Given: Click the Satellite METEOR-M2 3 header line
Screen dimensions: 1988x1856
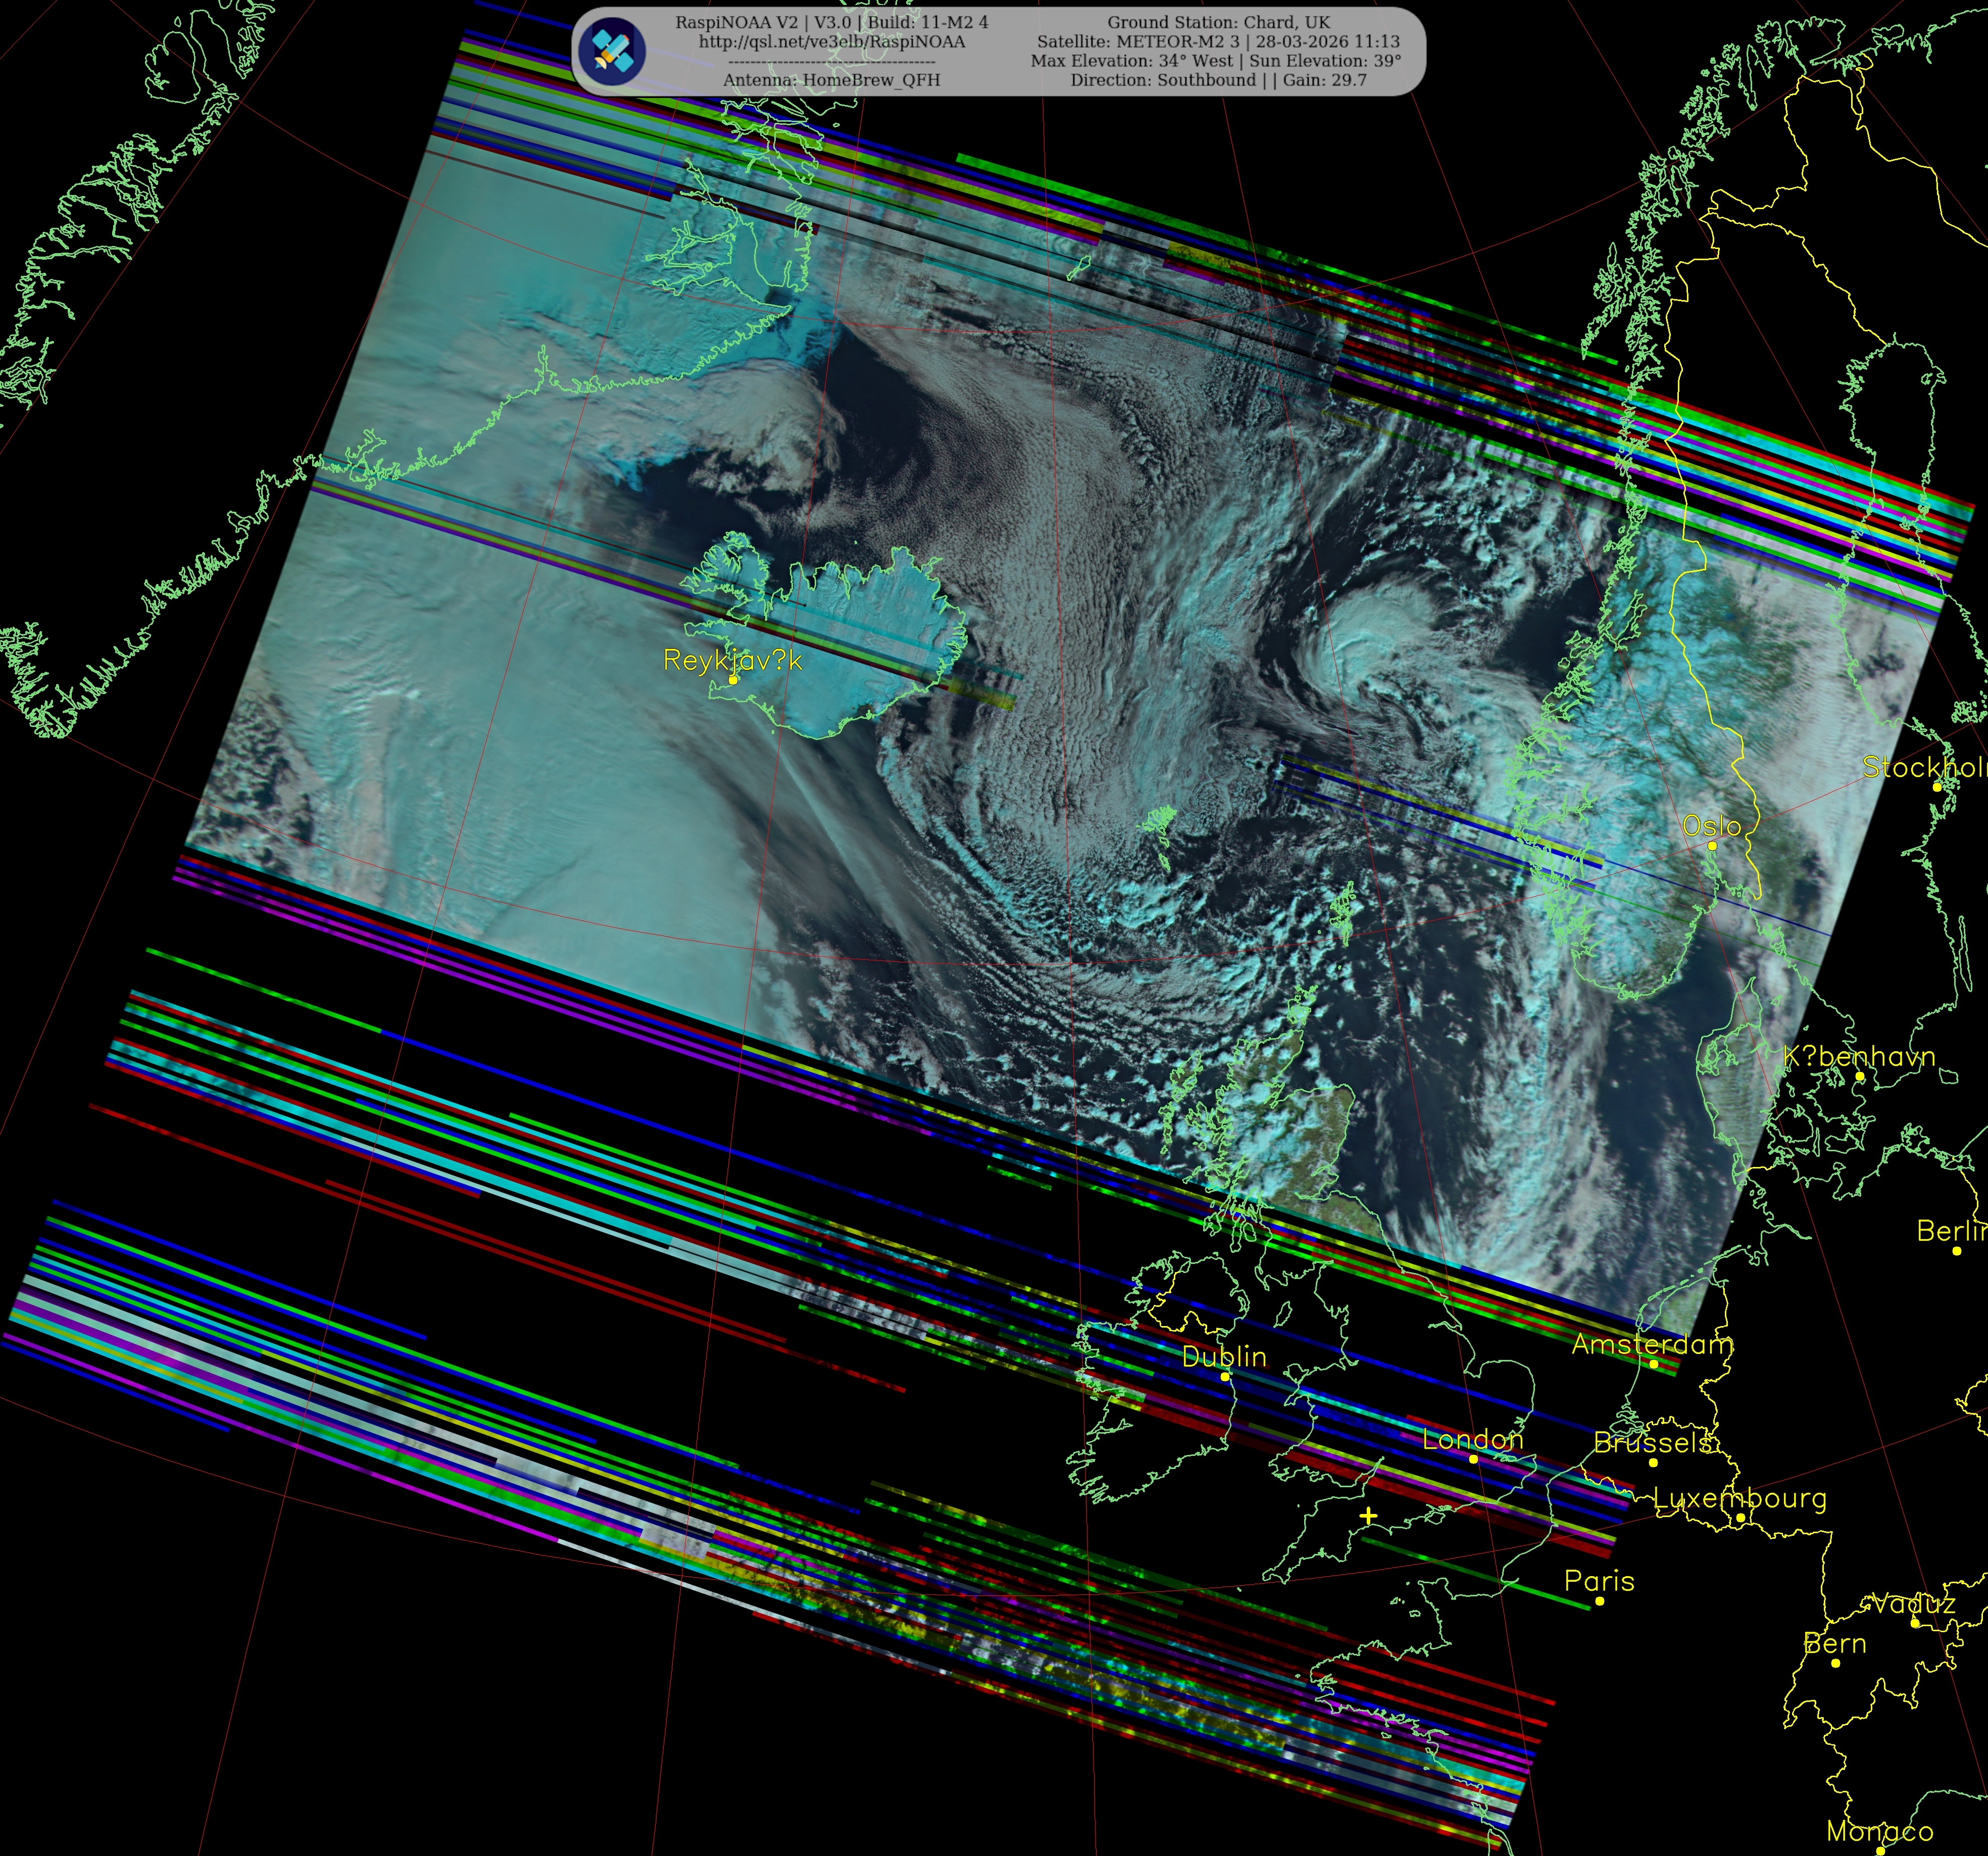Looking at the screenshot, I should point(1218,42).
